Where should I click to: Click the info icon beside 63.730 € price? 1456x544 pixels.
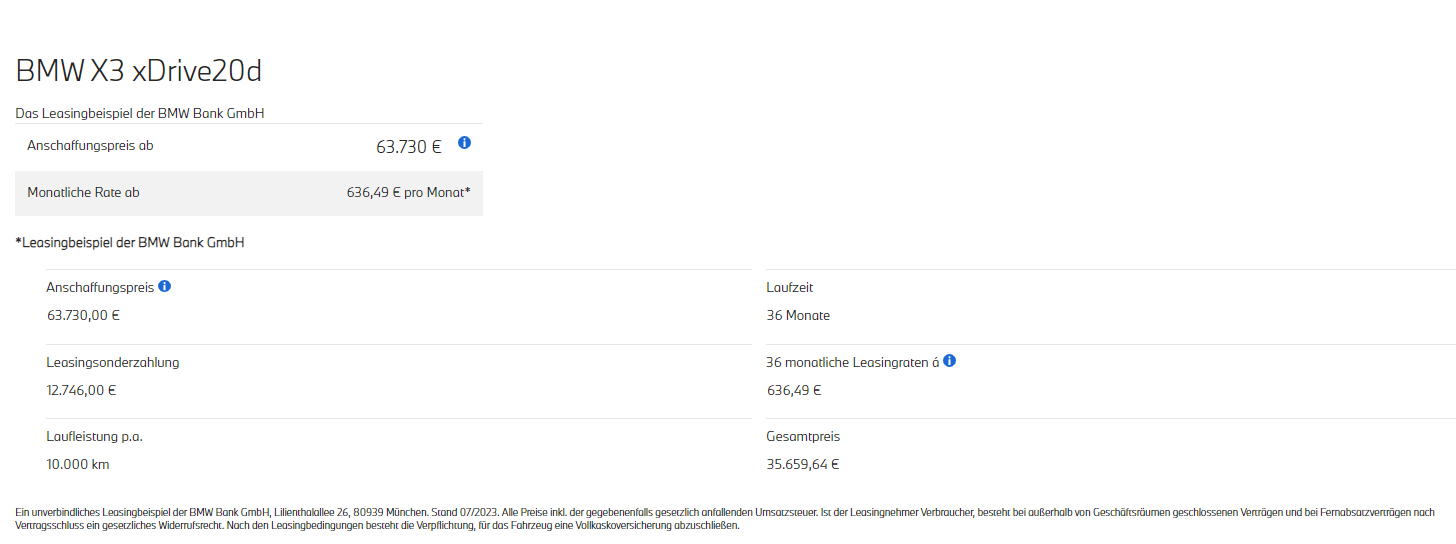pos(464,143)
